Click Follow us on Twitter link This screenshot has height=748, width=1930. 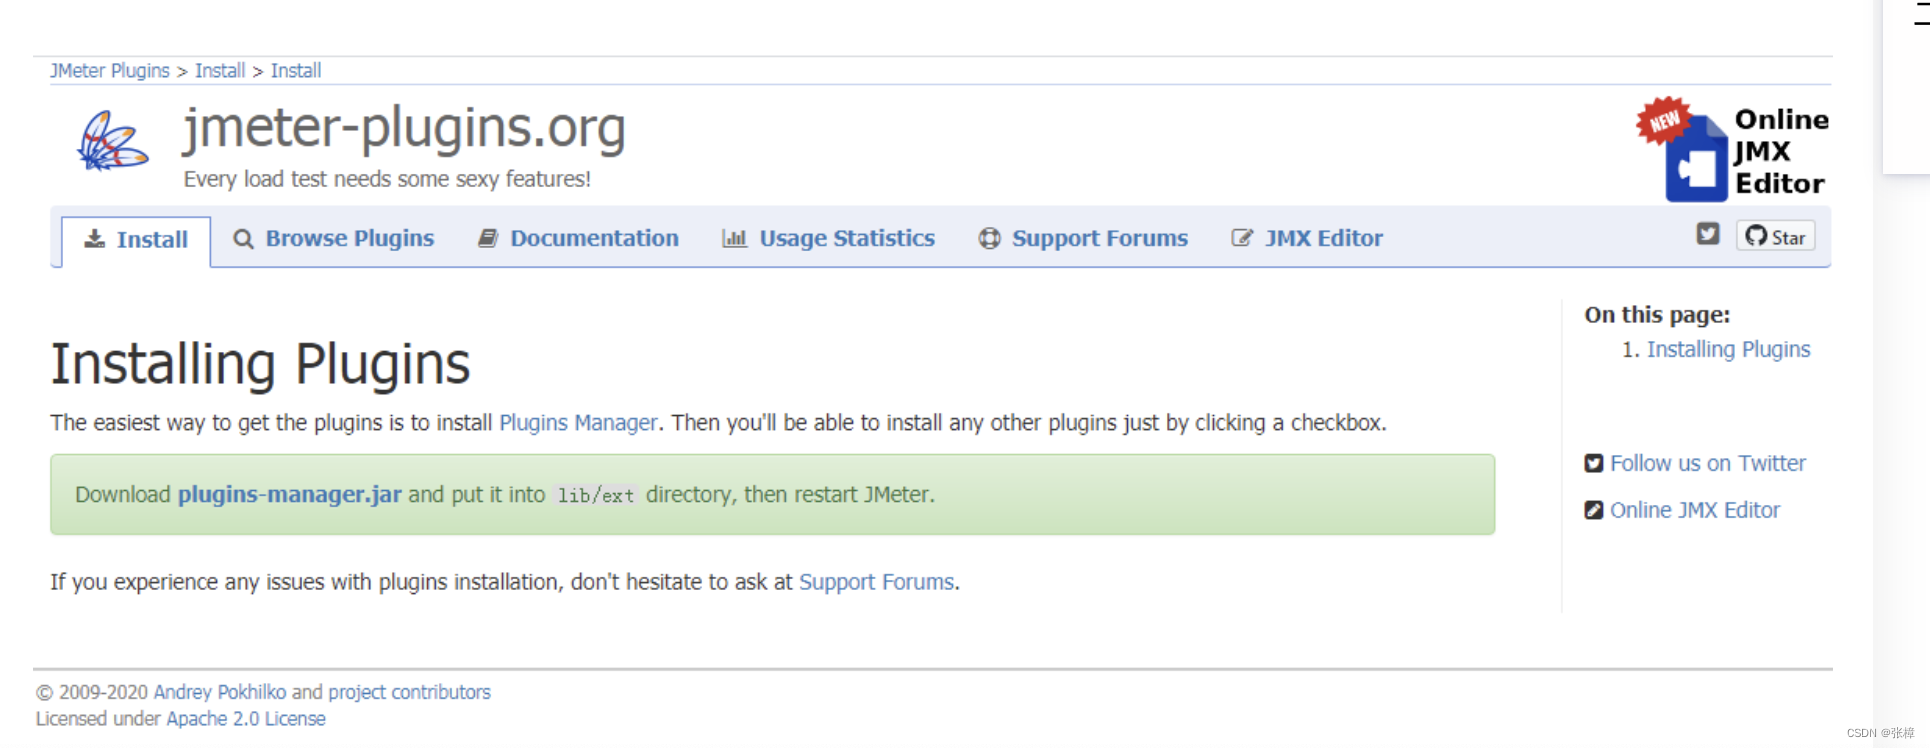tap(1708, 463)
